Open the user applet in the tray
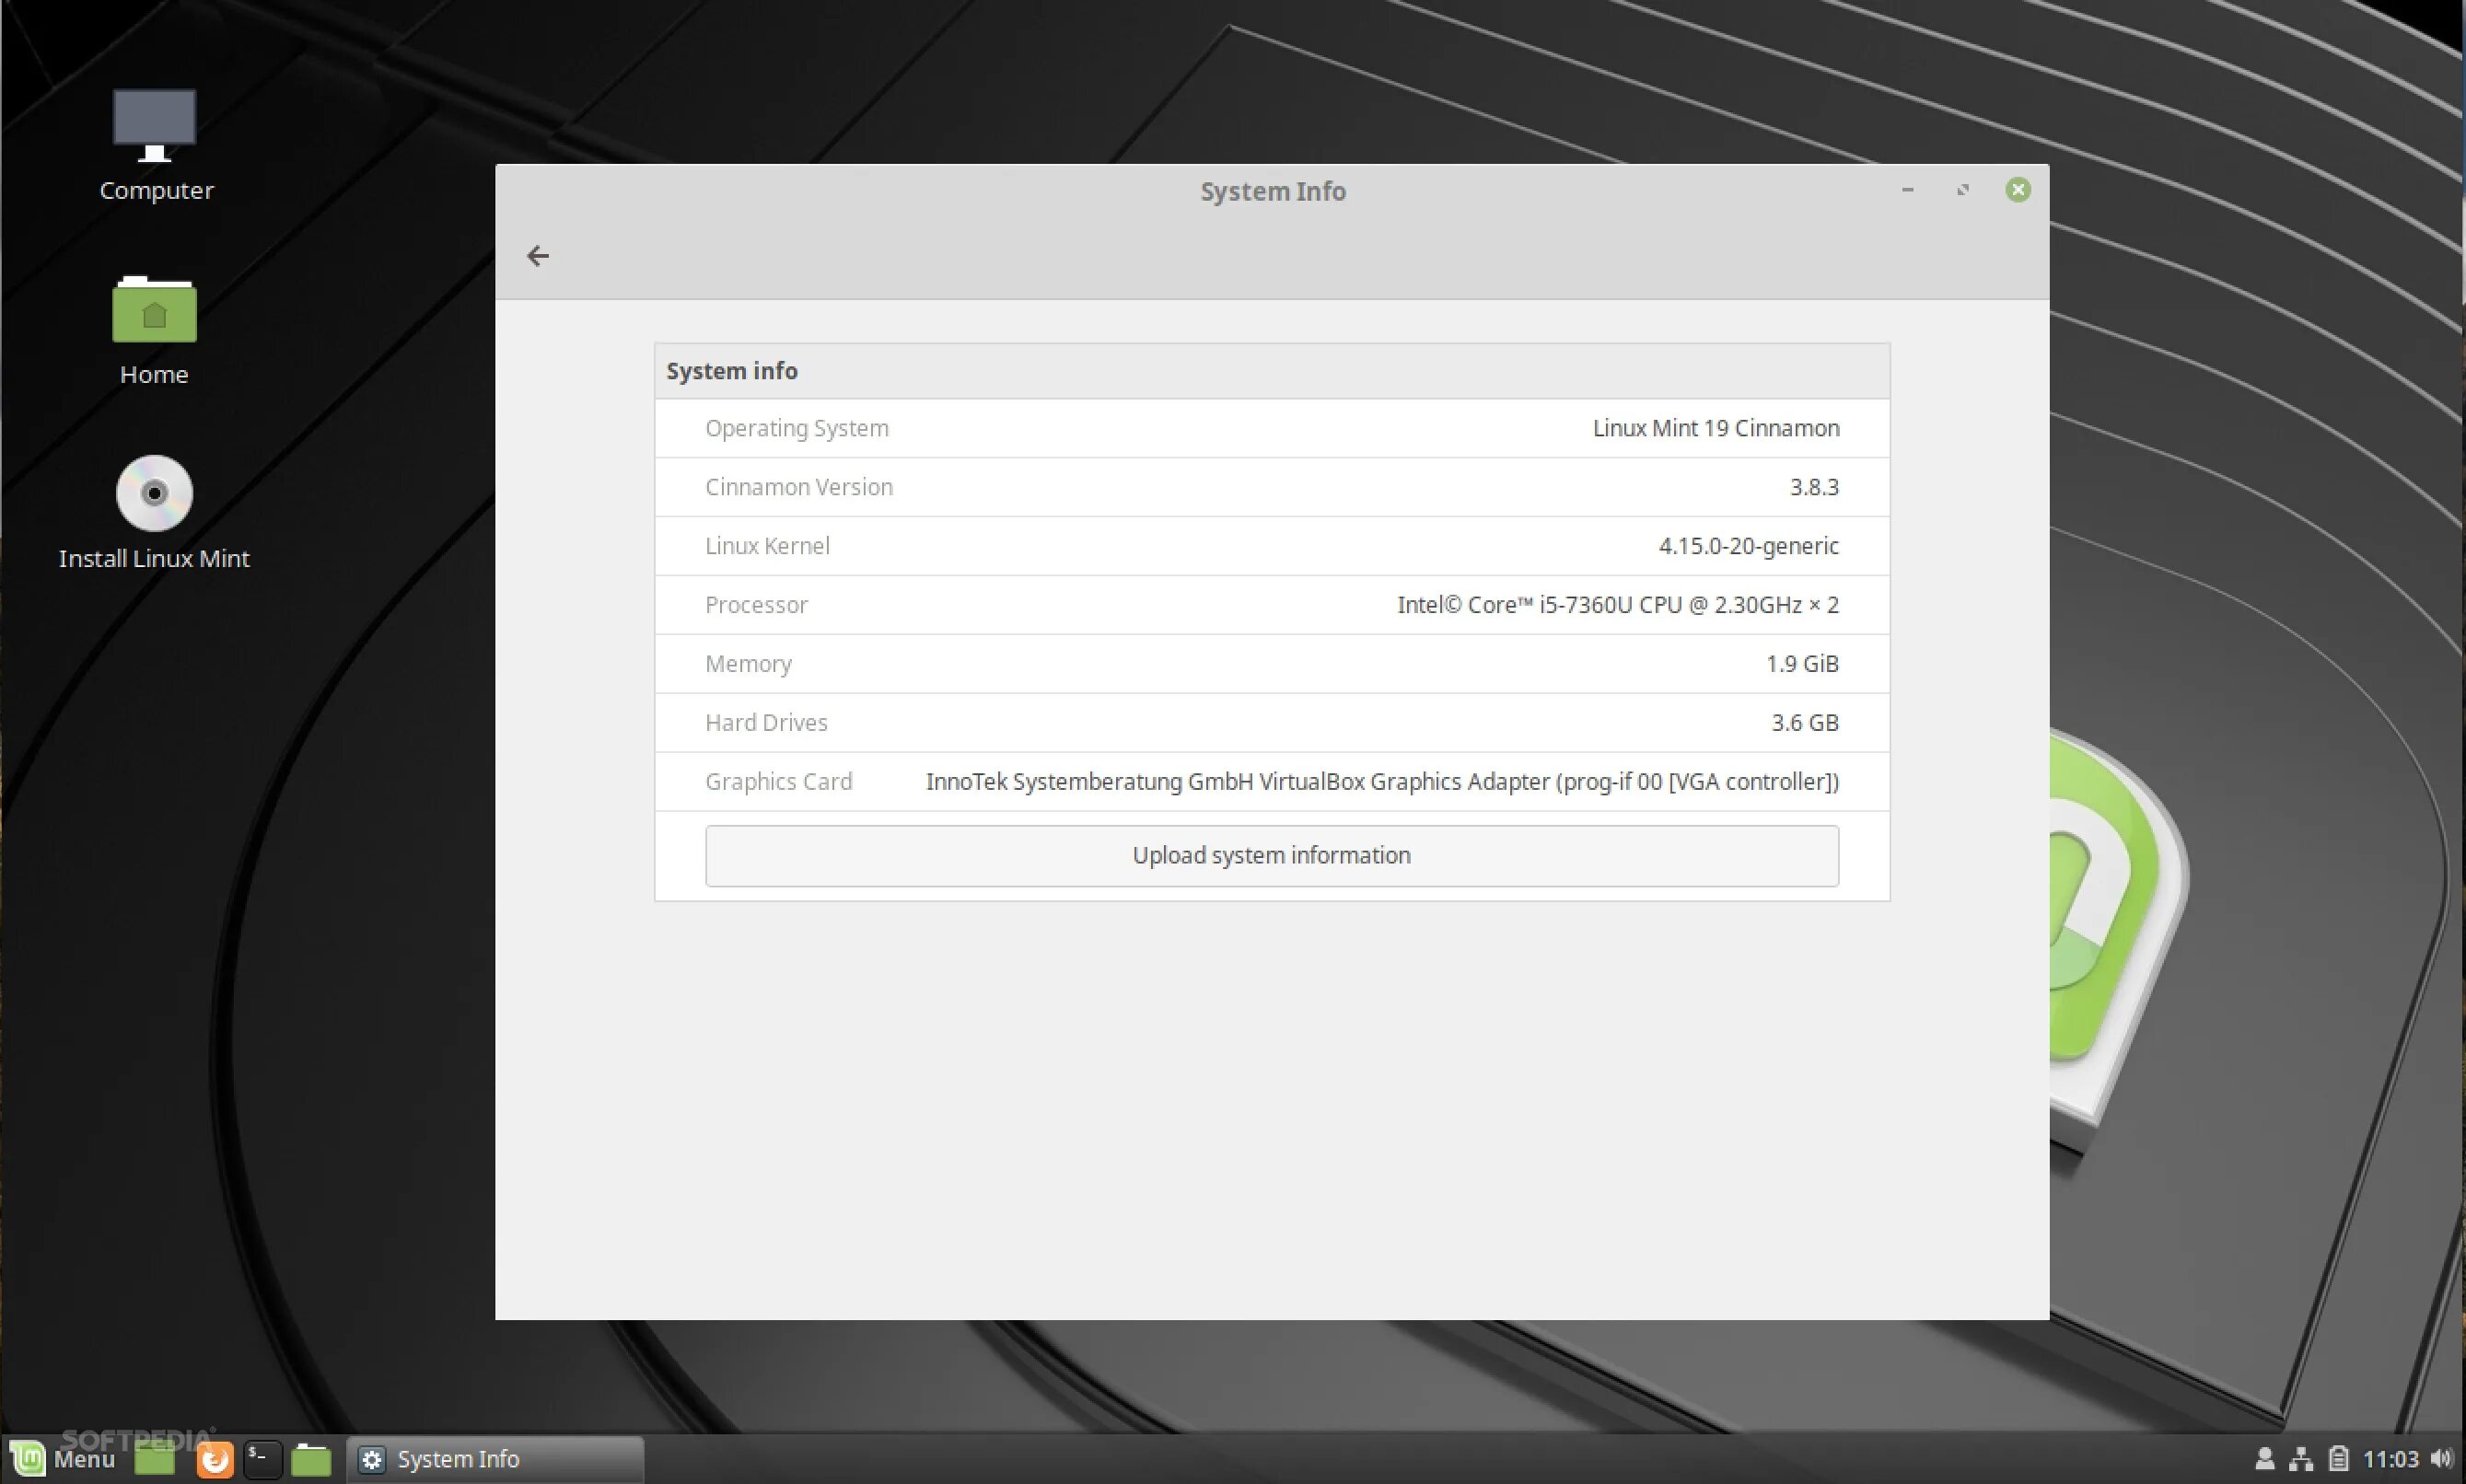Viewport: 2466px width, 1484px height. [x=2265, y=1459]
